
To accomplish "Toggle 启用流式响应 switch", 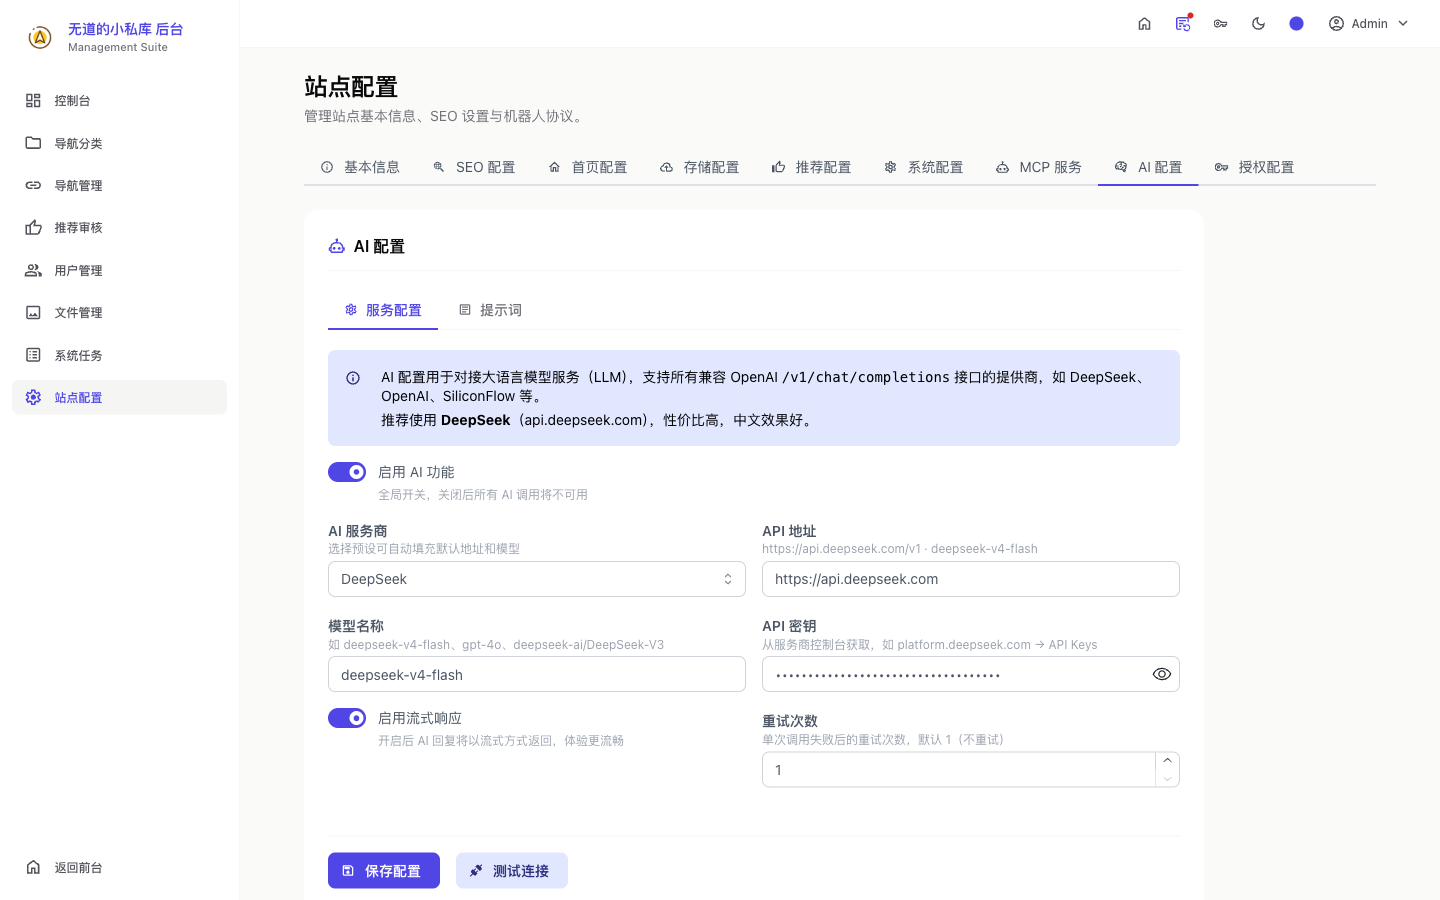I will point(347,718).
